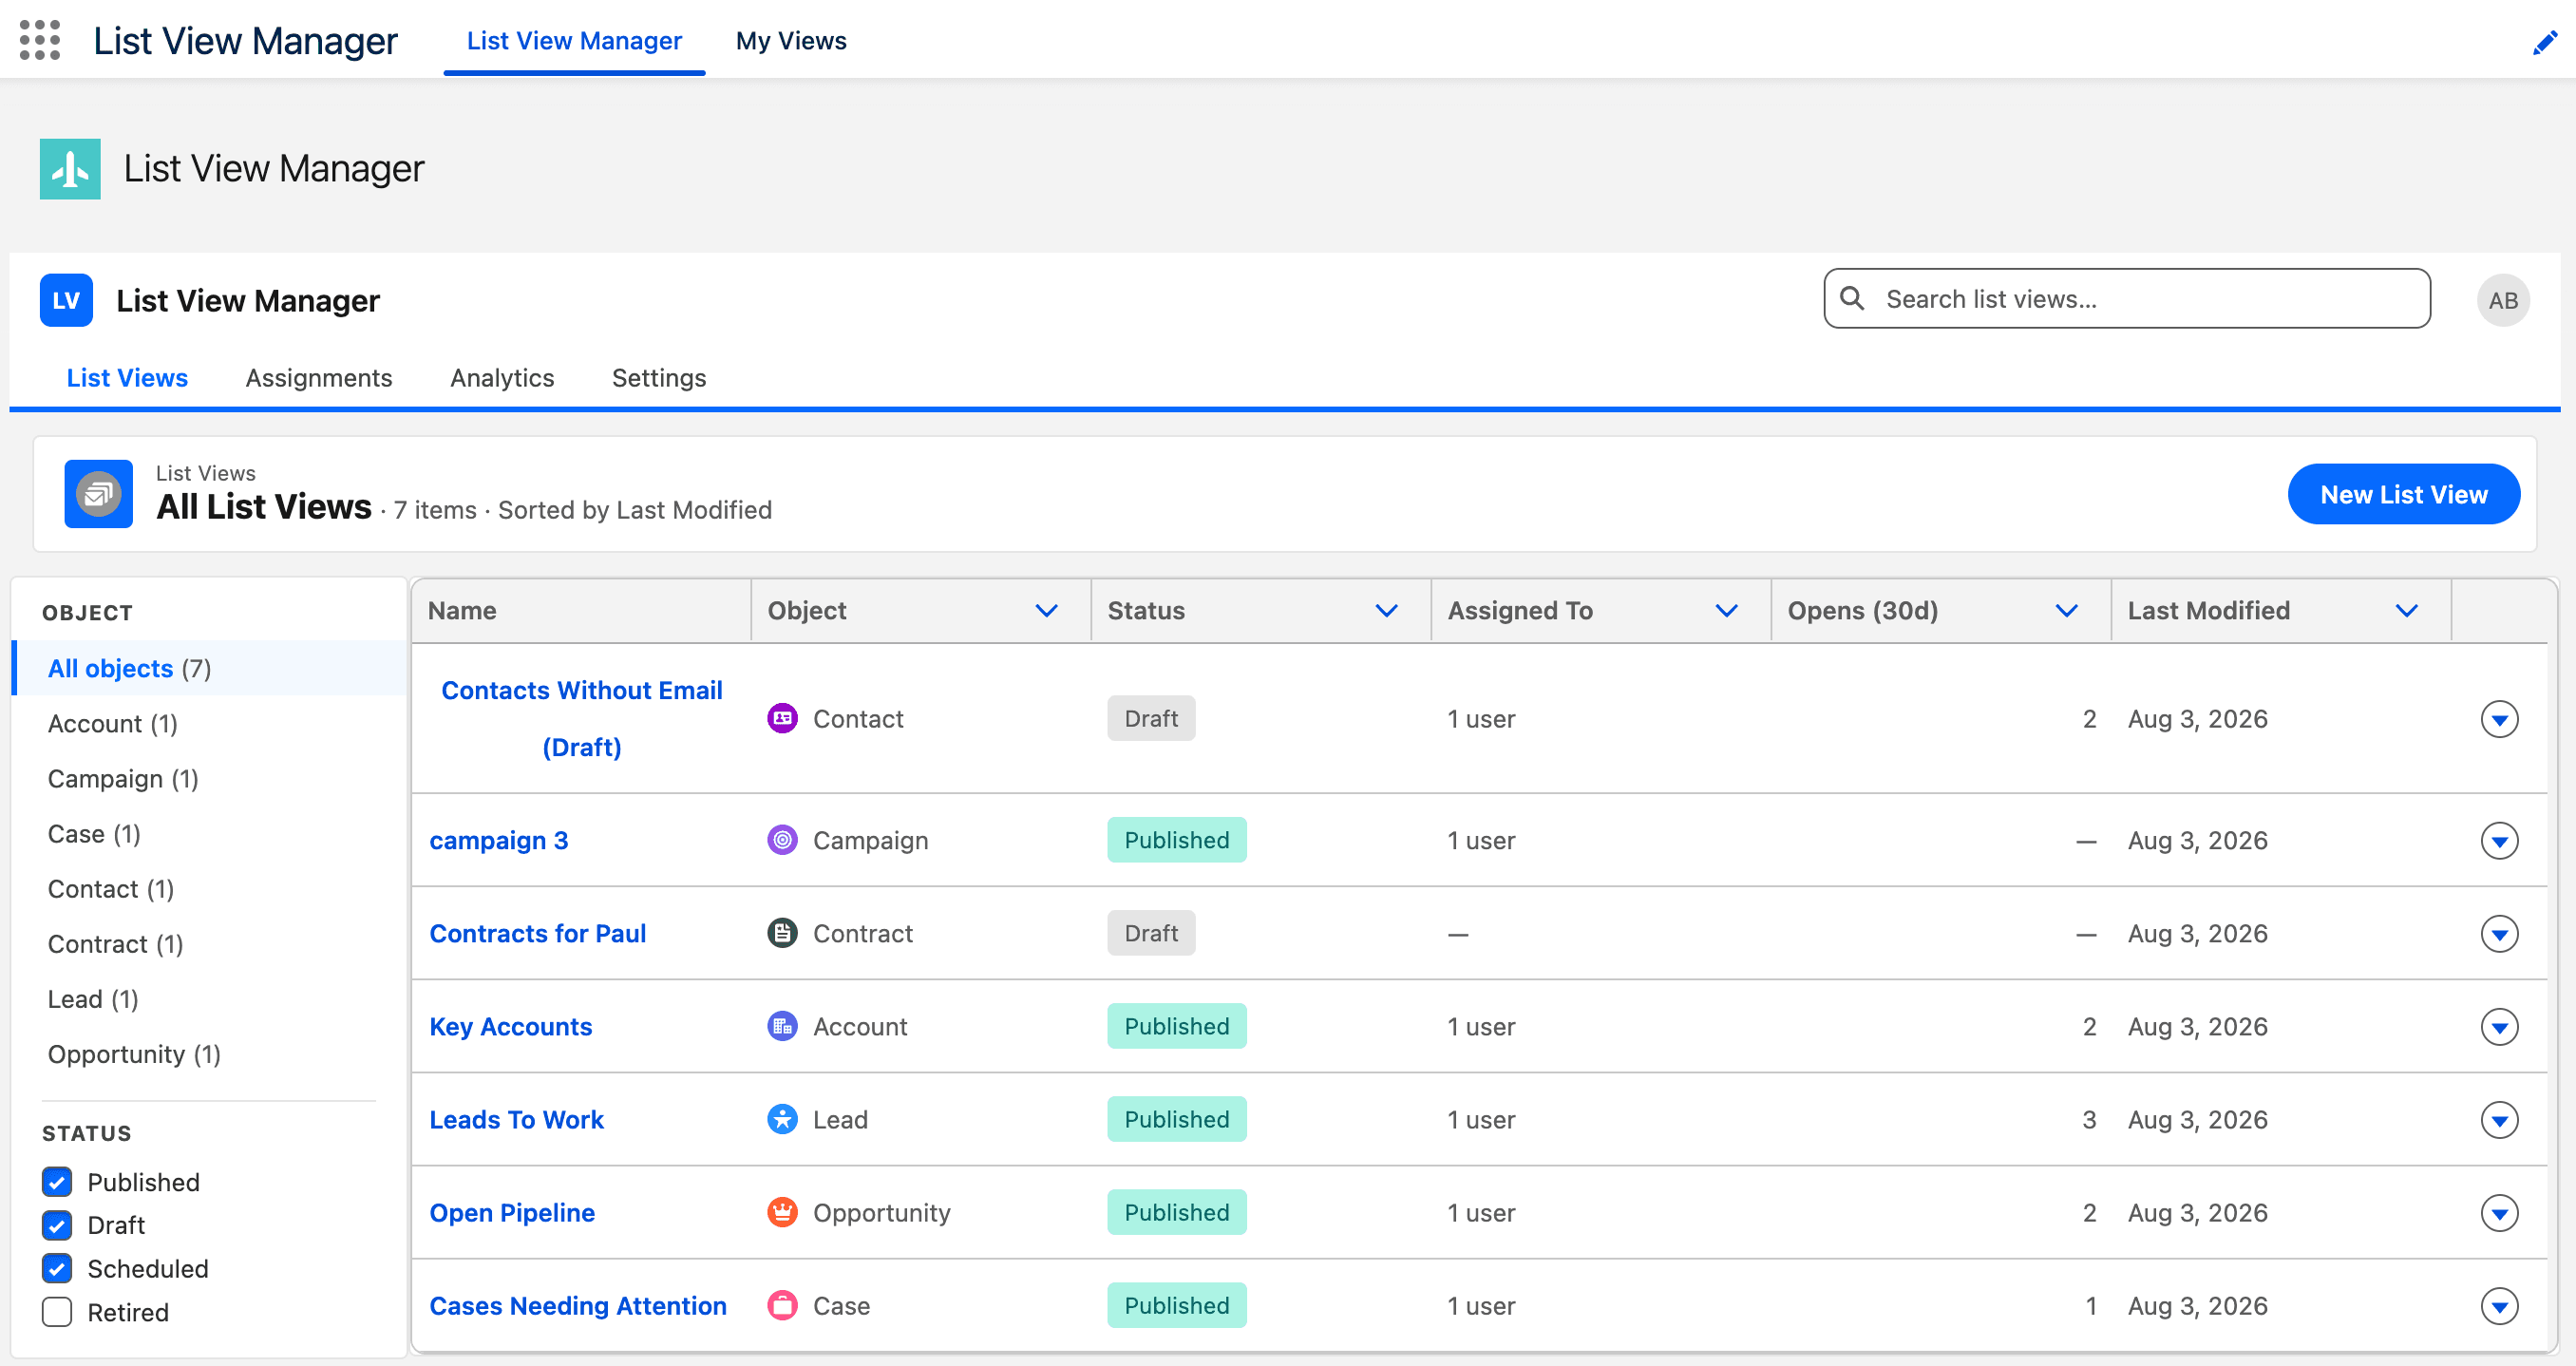Open the Cases Needing Attention link
2576x1366 pixels.
click(578, 1306)
